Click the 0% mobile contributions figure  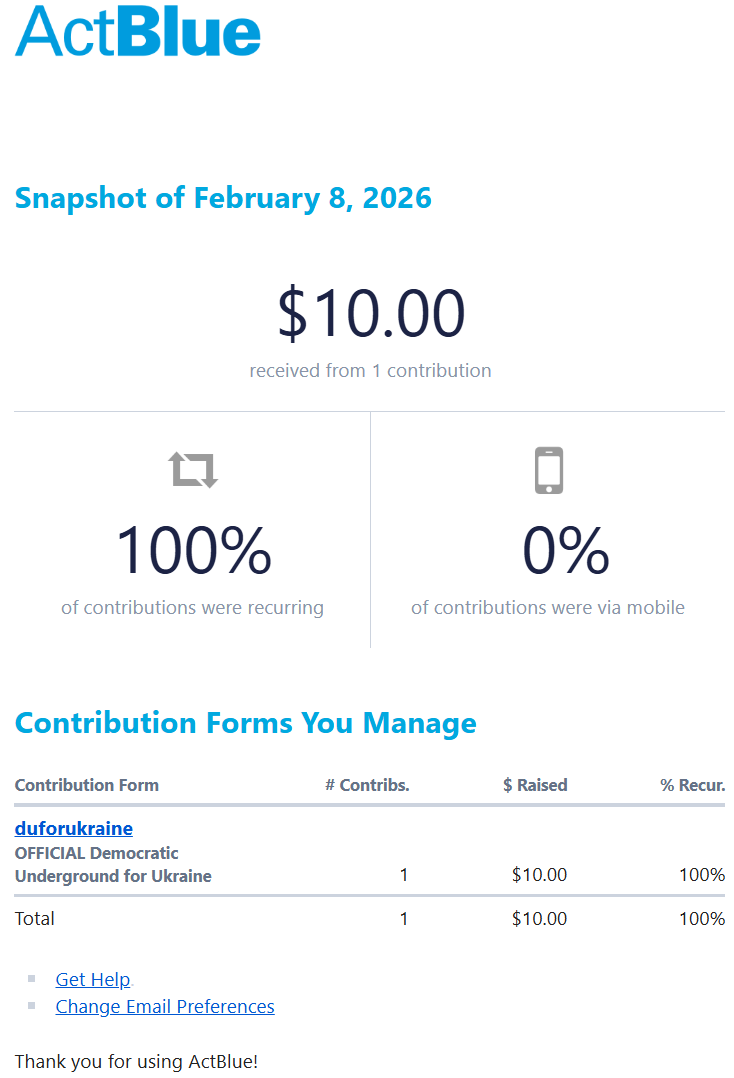pos(566,551)
